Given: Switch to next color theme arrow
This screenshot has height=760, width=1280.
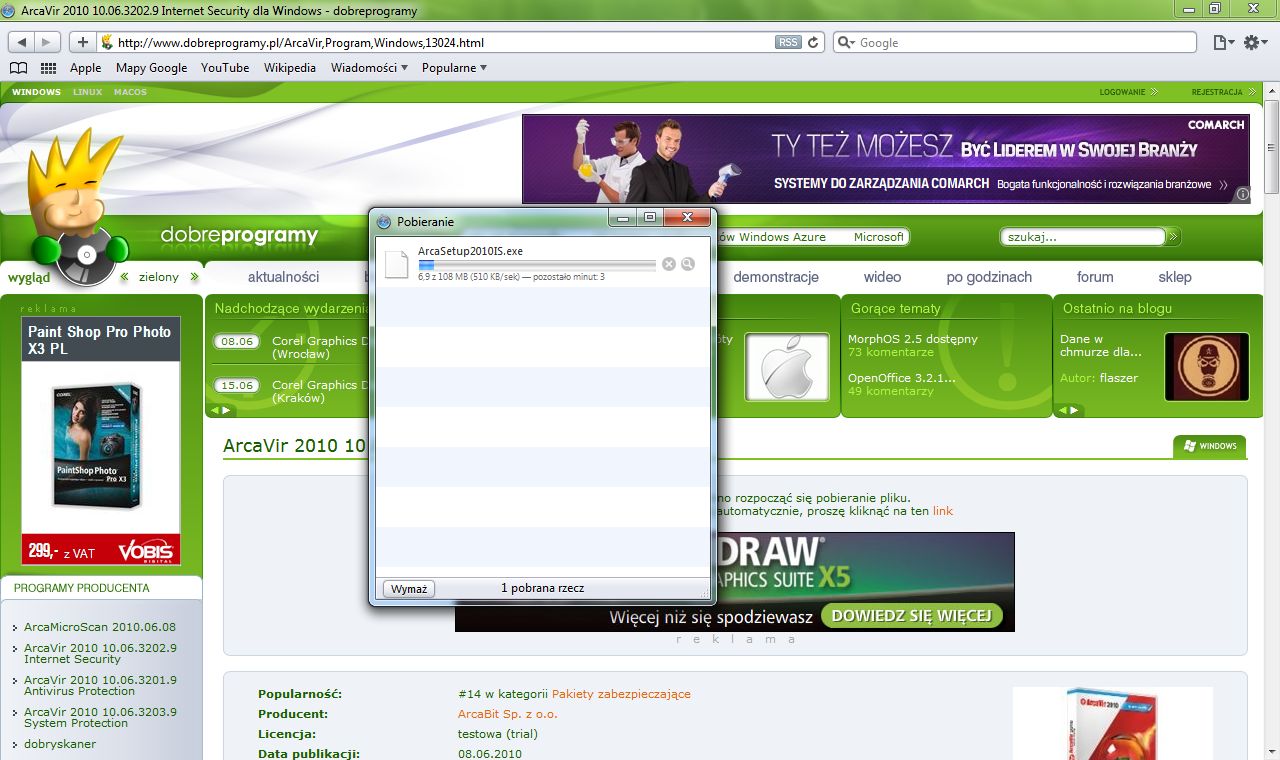Looking at the screenshot, I should [x=194, y=277].
